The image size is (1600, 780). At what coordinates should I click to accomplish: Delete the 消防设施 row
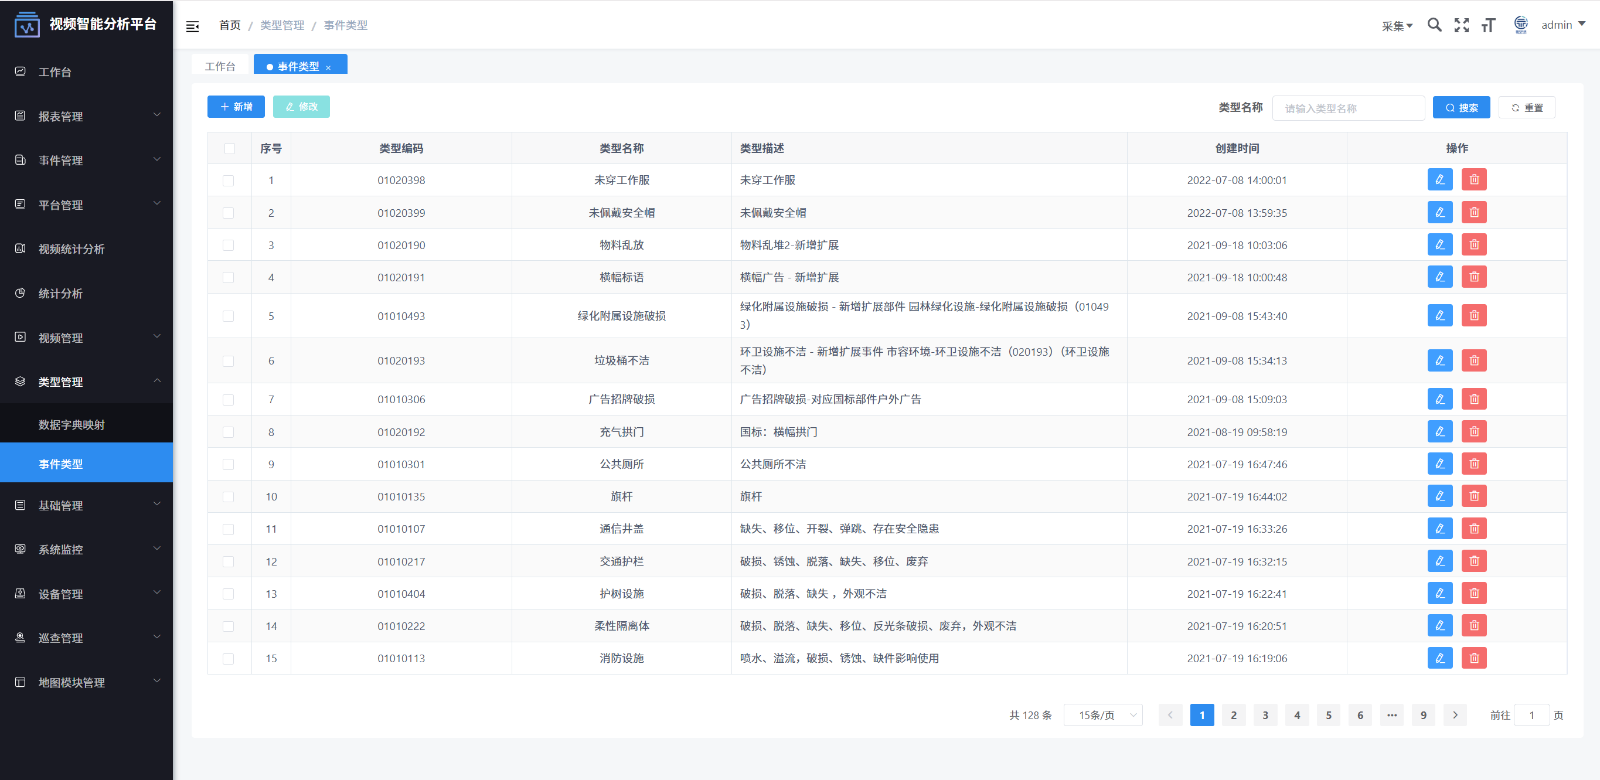(1473, 658)
